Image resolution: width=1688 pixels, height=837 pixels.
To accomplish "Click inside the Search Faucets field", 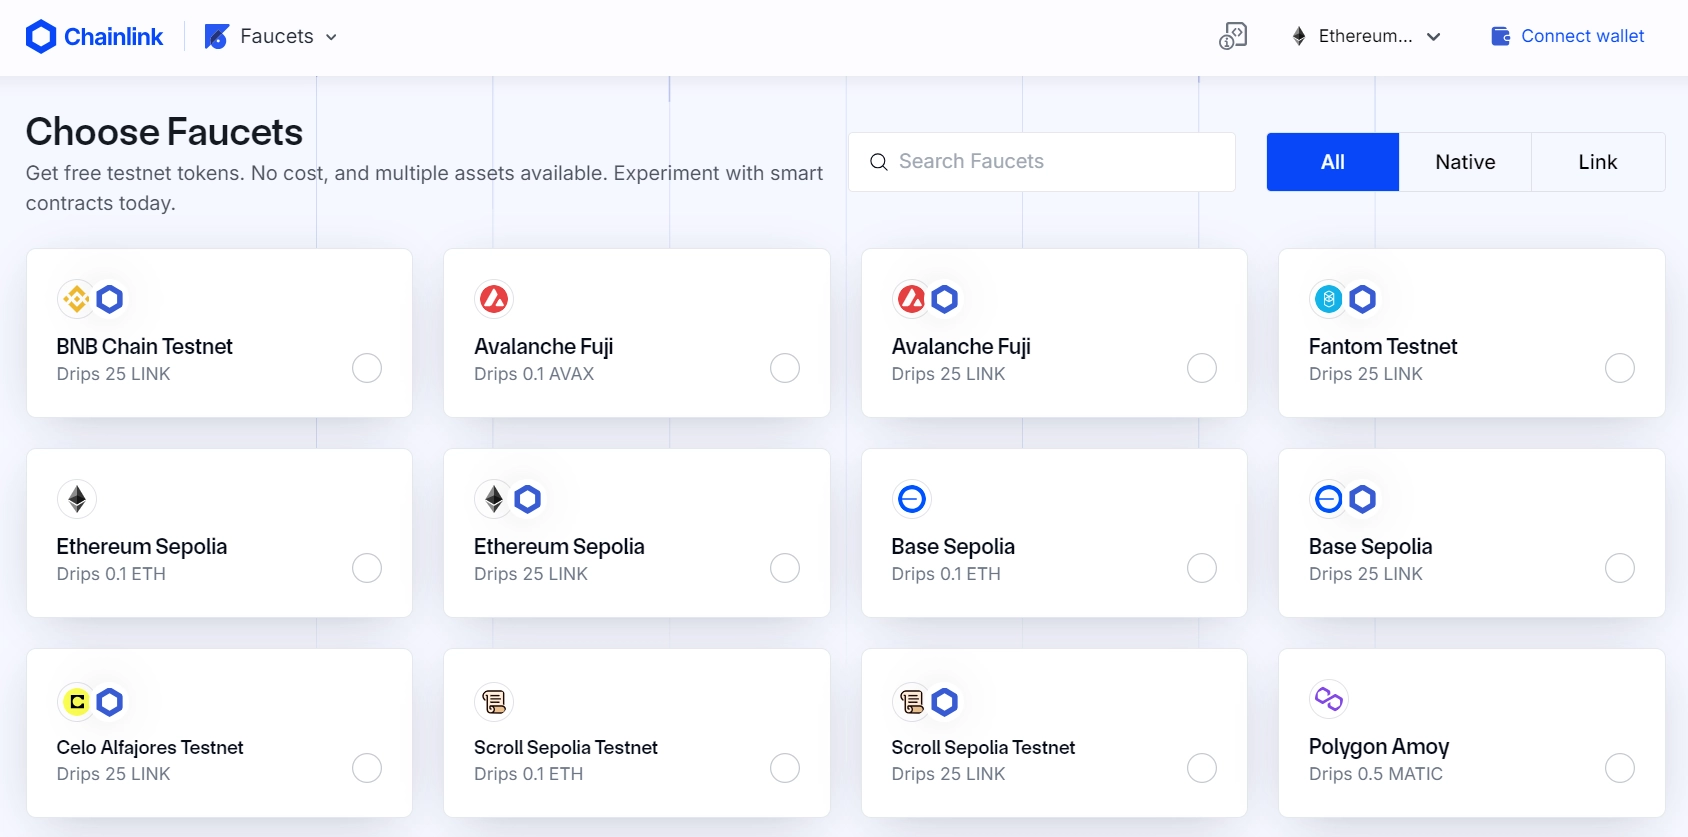I will tap(1041, 161).
